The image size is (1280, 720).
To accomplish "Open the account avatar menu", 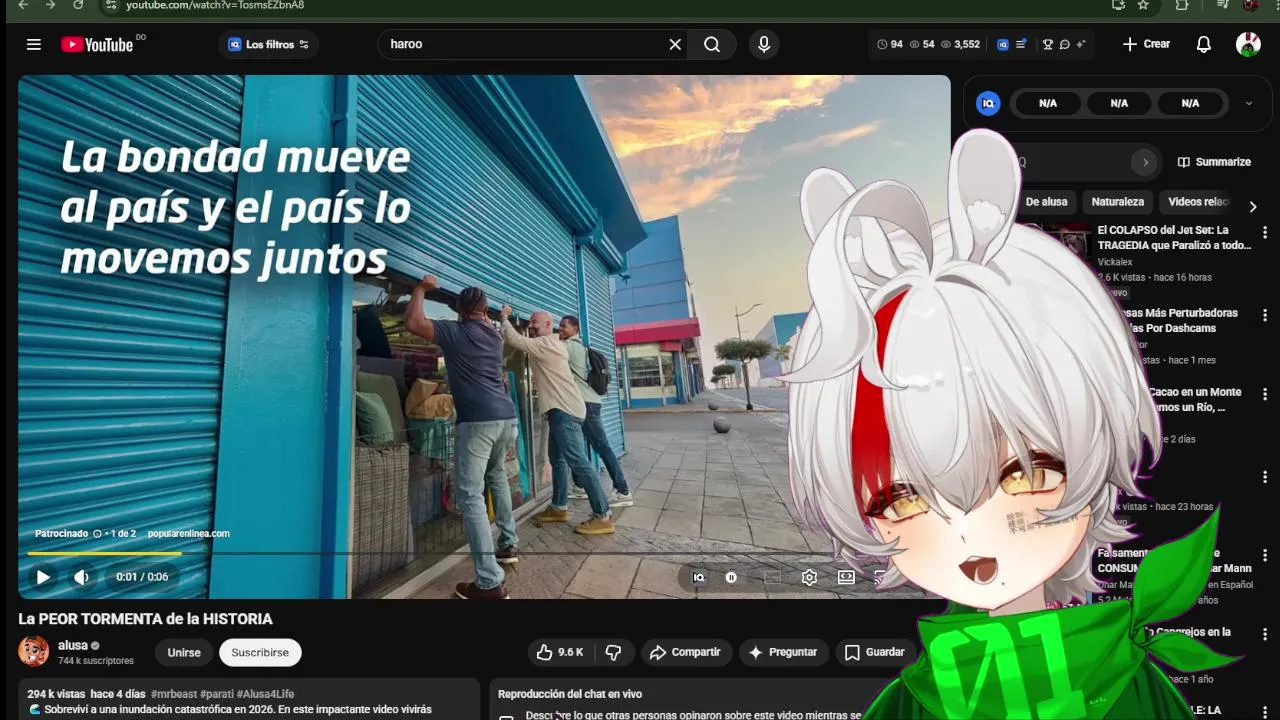I will pyautogui.click(x=1248, y=44).
